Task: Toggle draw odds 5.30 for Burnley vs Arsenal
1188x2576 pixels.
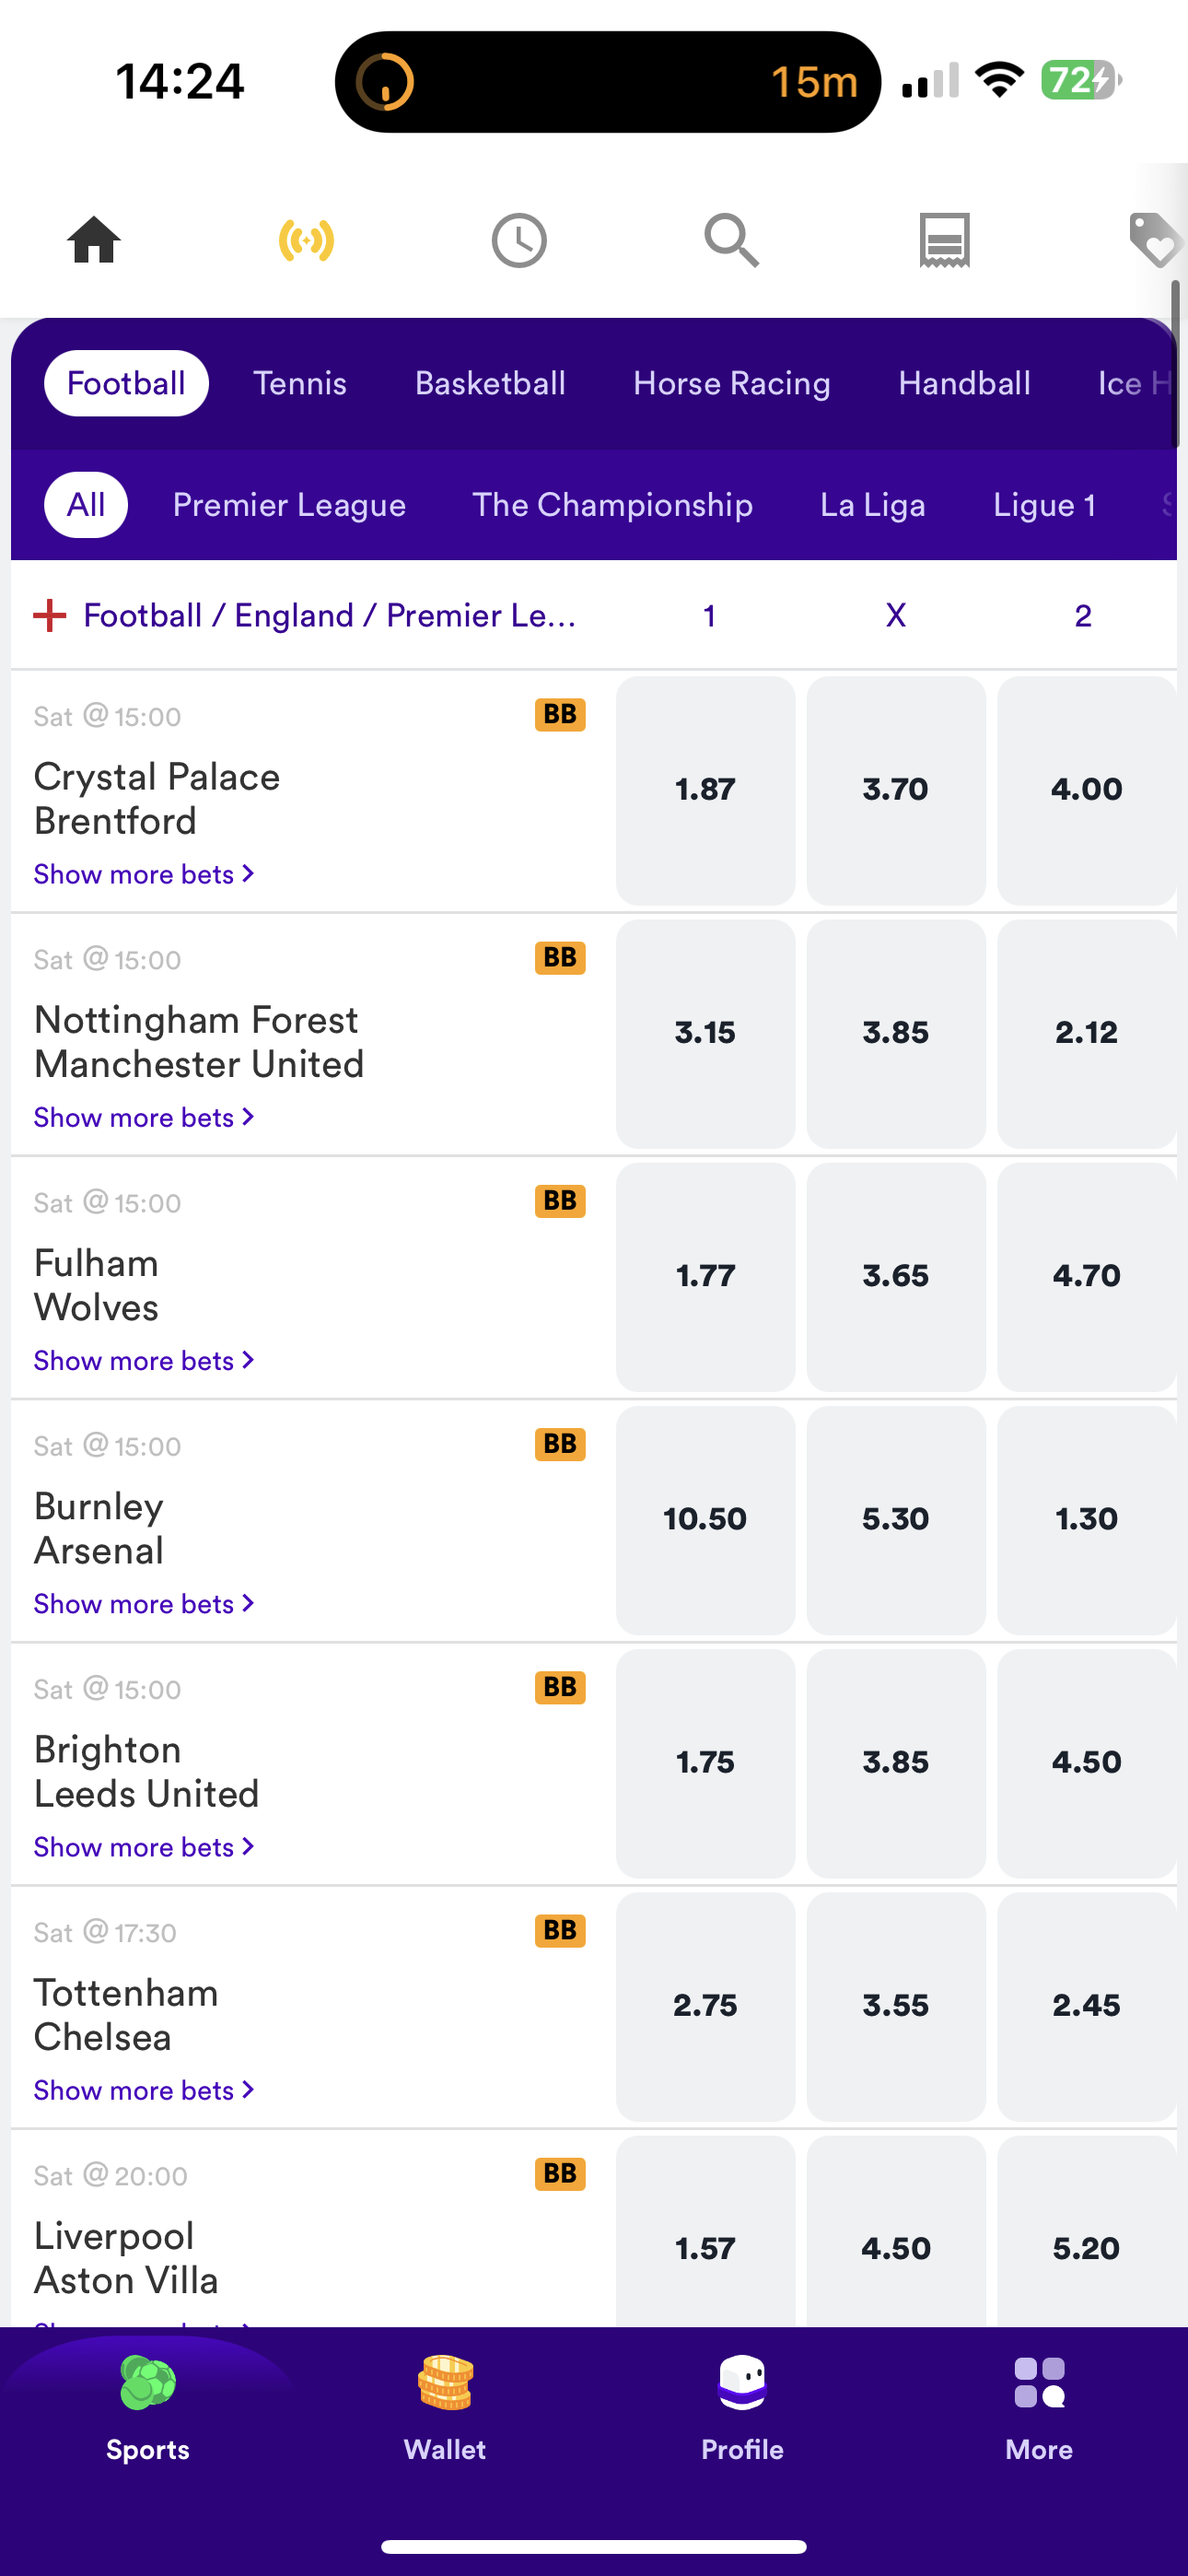Action: tap(895, 1519)
